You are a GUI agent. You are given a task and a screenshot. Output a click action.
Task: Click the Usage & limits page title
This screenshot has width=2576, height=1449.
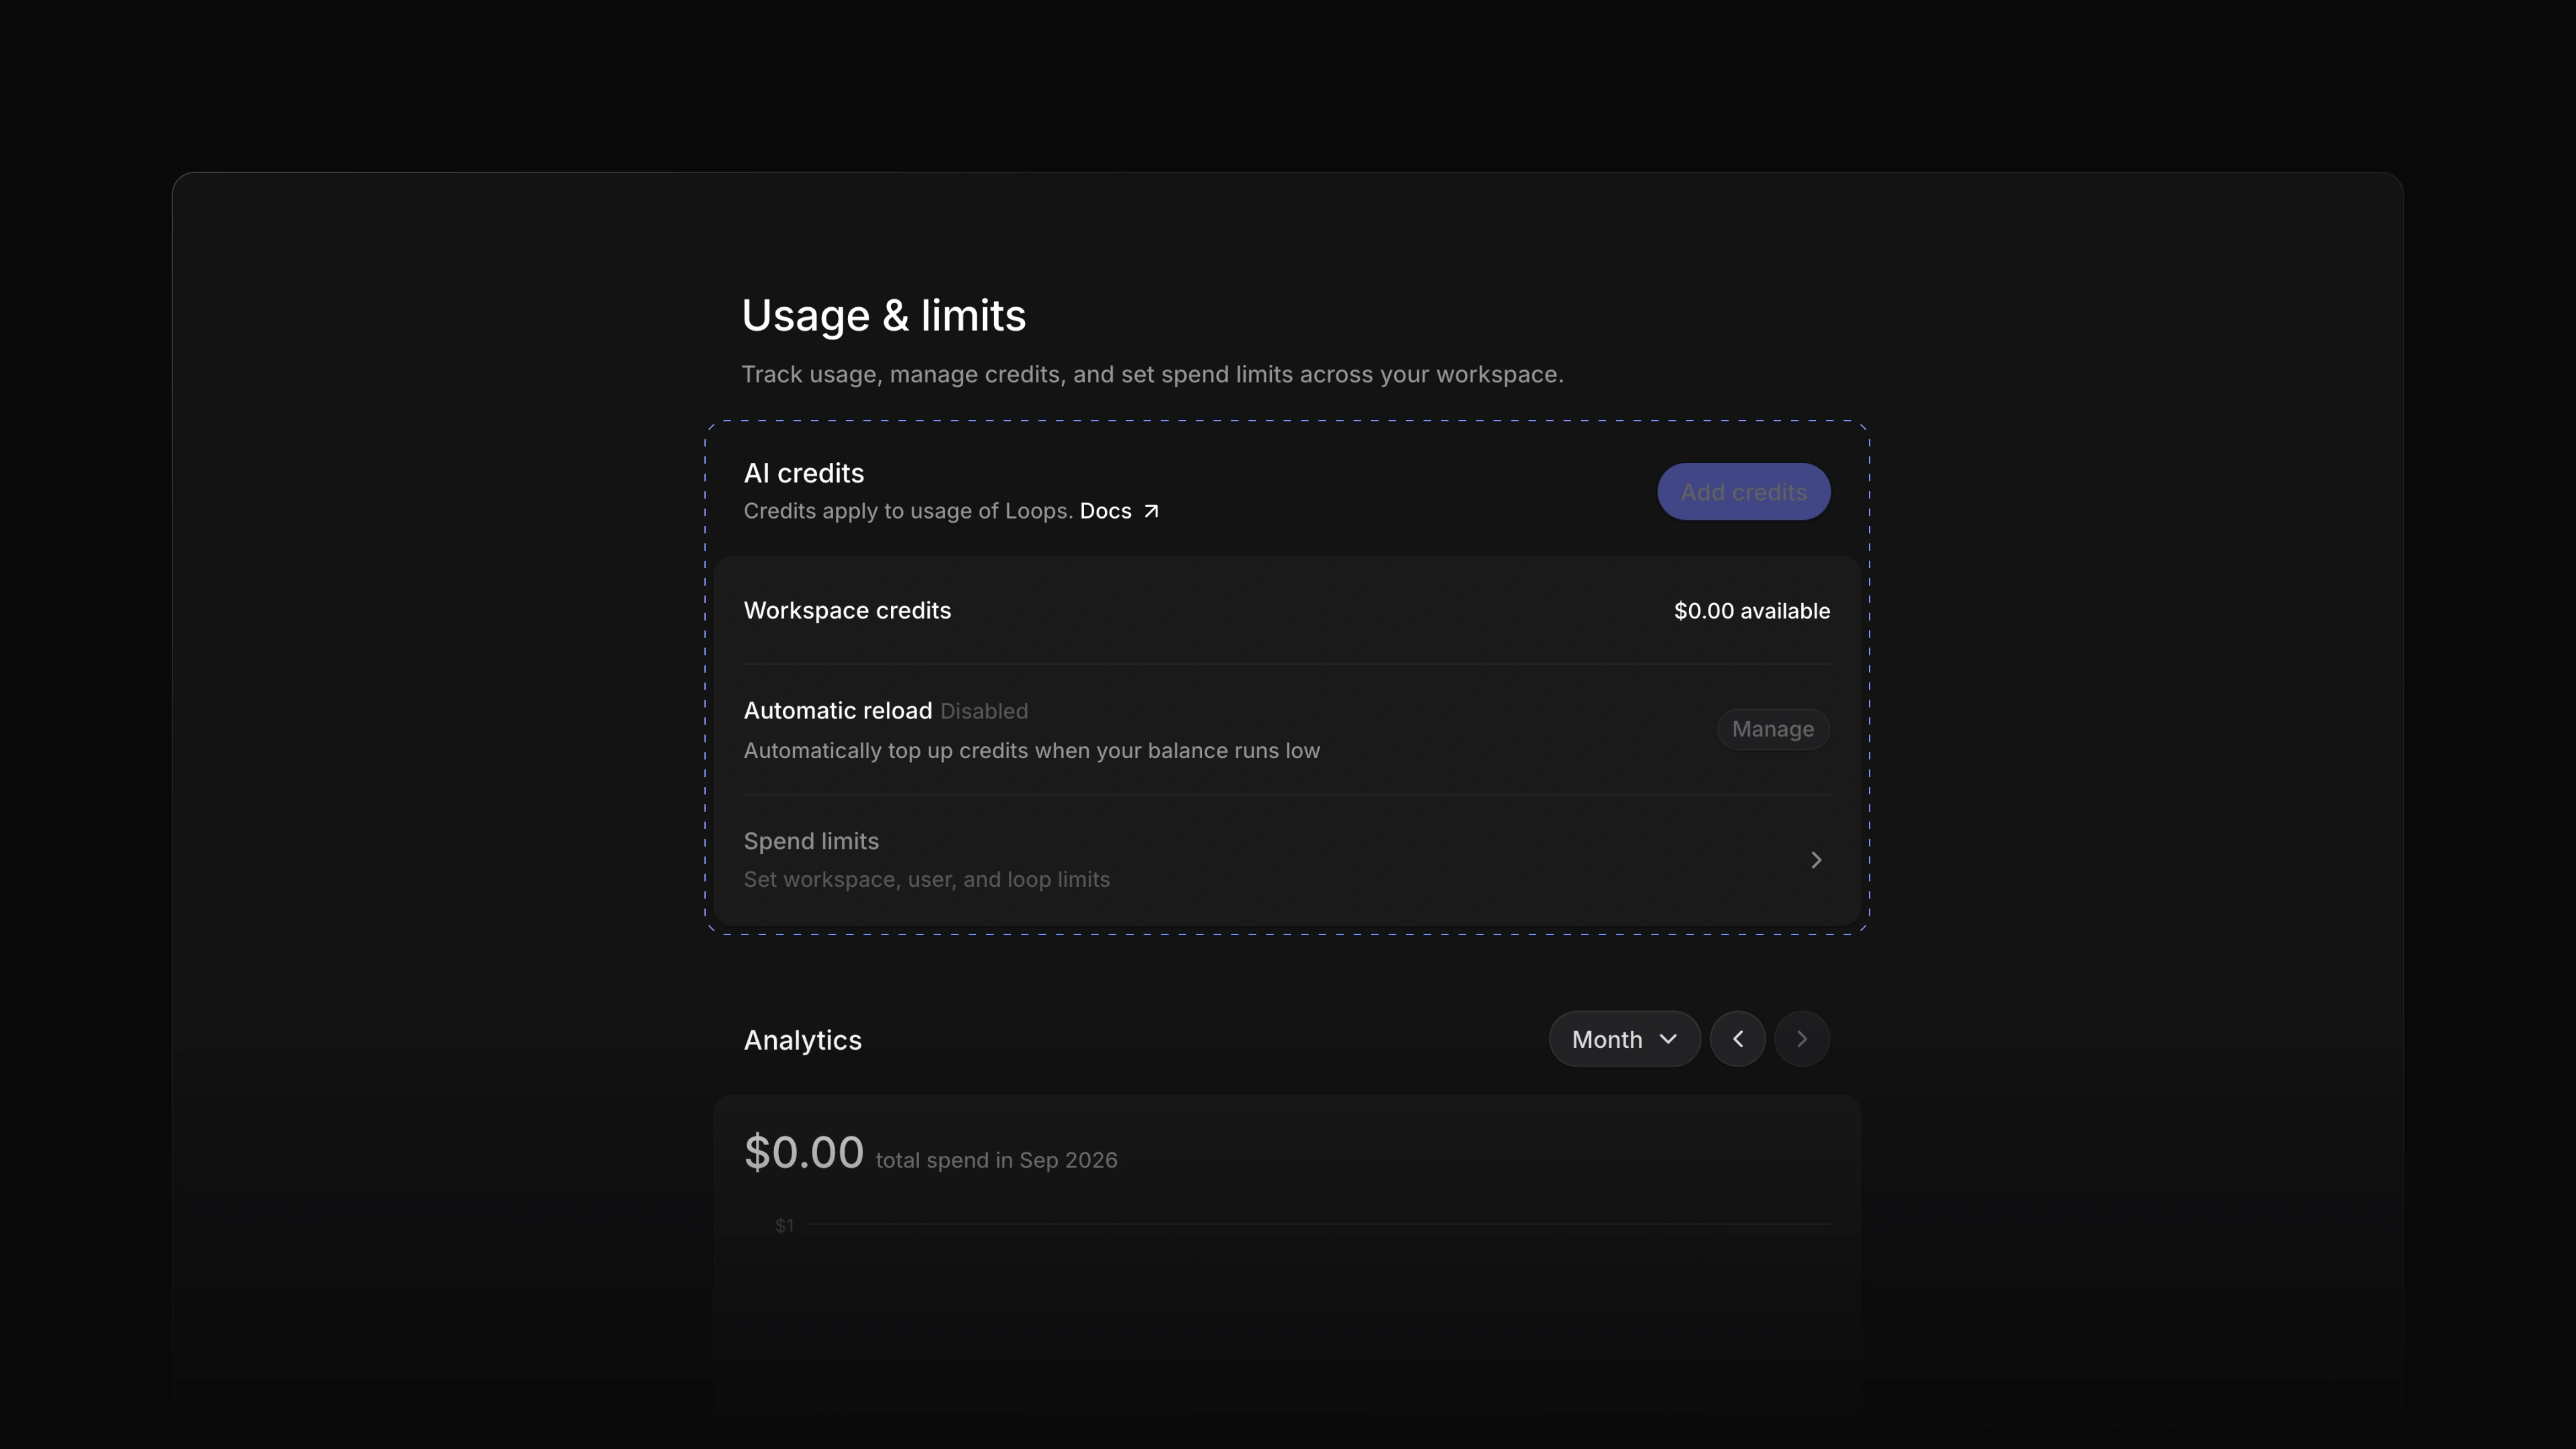click(x=884, y=315)
